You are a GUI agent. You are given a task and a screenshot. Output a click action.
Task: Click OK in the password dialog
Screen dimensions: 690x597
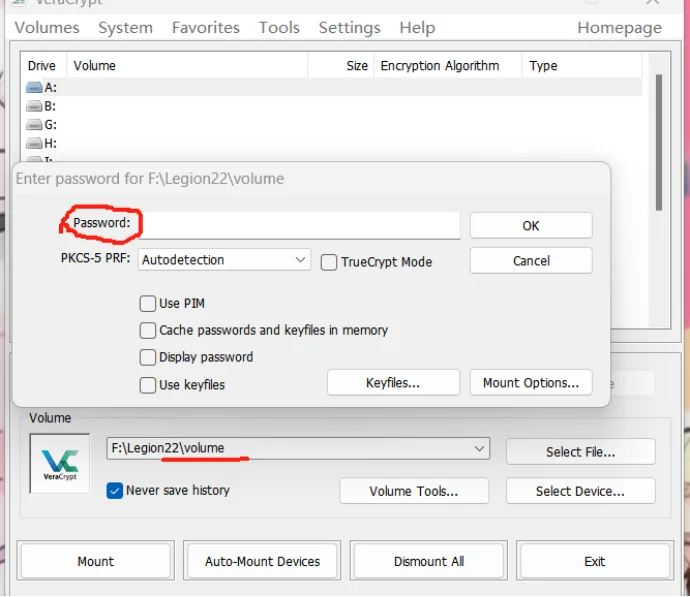pyautogui.click(x=531, y=226)
